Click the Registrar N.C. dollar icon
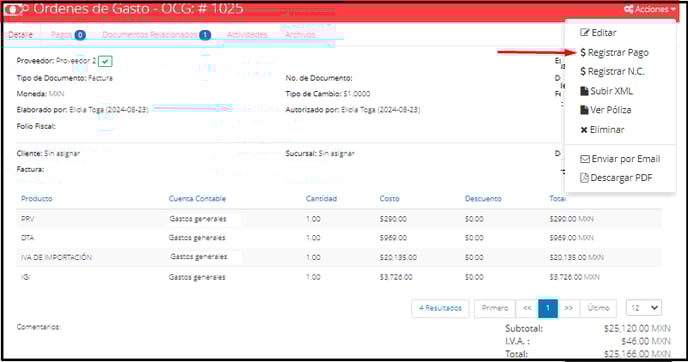 point(583,71)
